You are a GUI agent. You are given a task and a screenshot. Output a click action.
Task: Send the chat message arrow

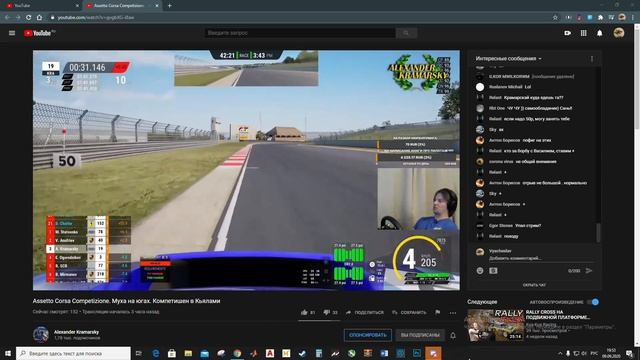pos(589,271)
